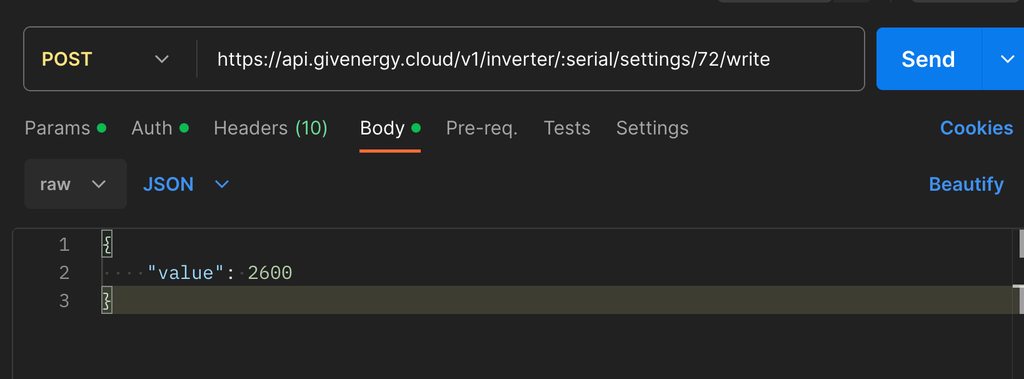Open the JSON format dropdown
This screenshot has width=1024, height=379.
click(185, 184)
